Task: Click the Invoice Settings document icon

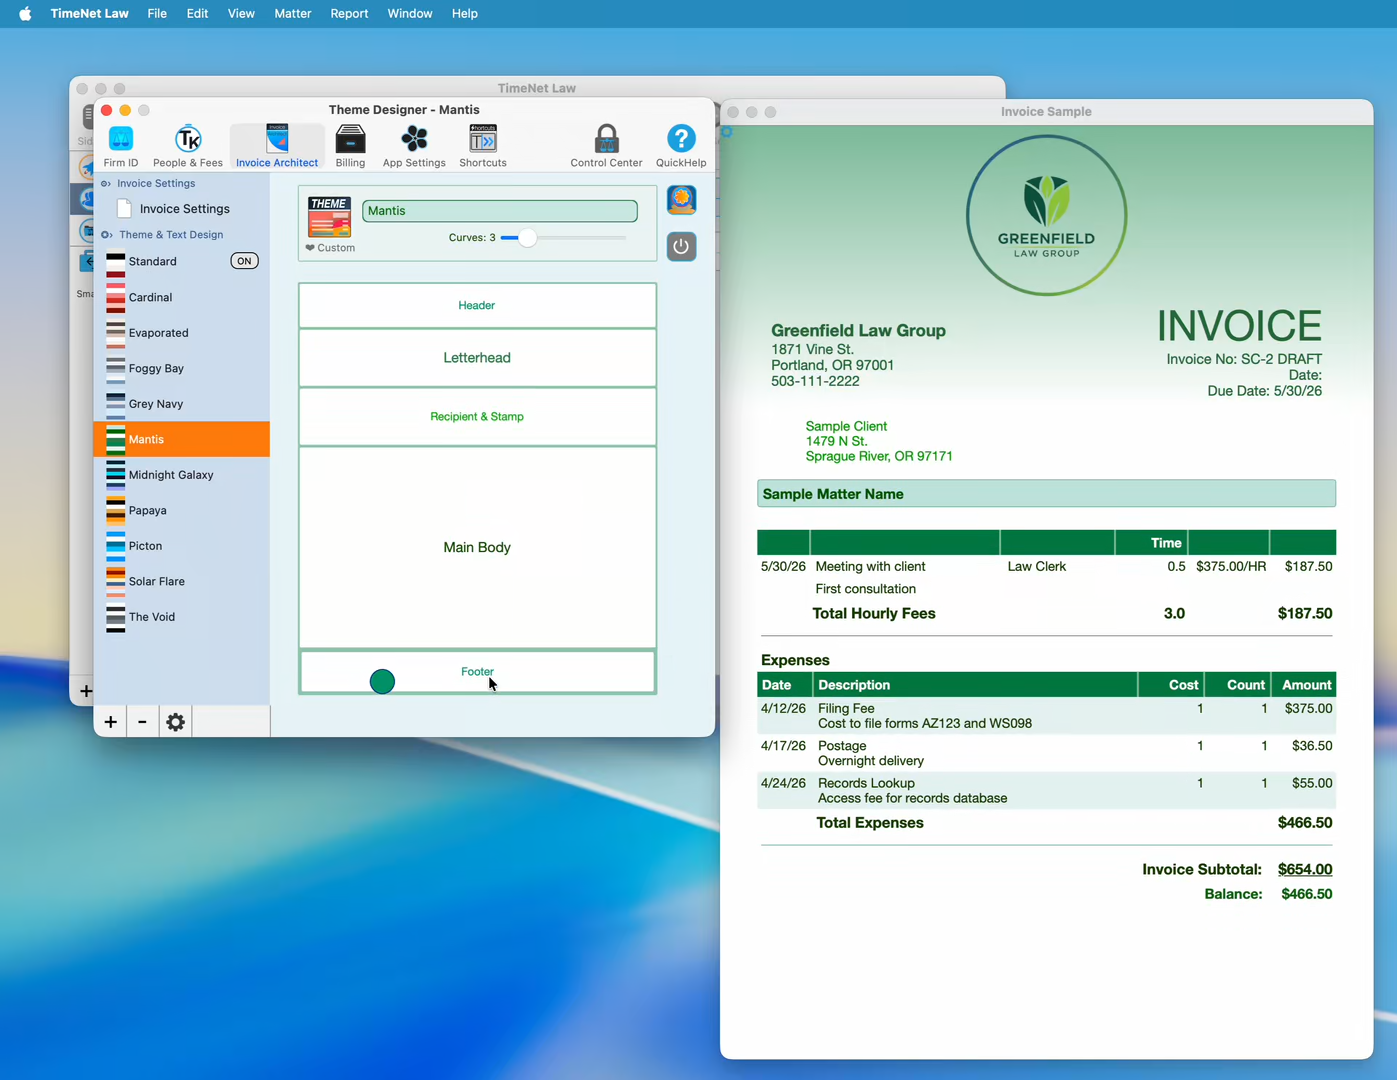Action: 125,208
